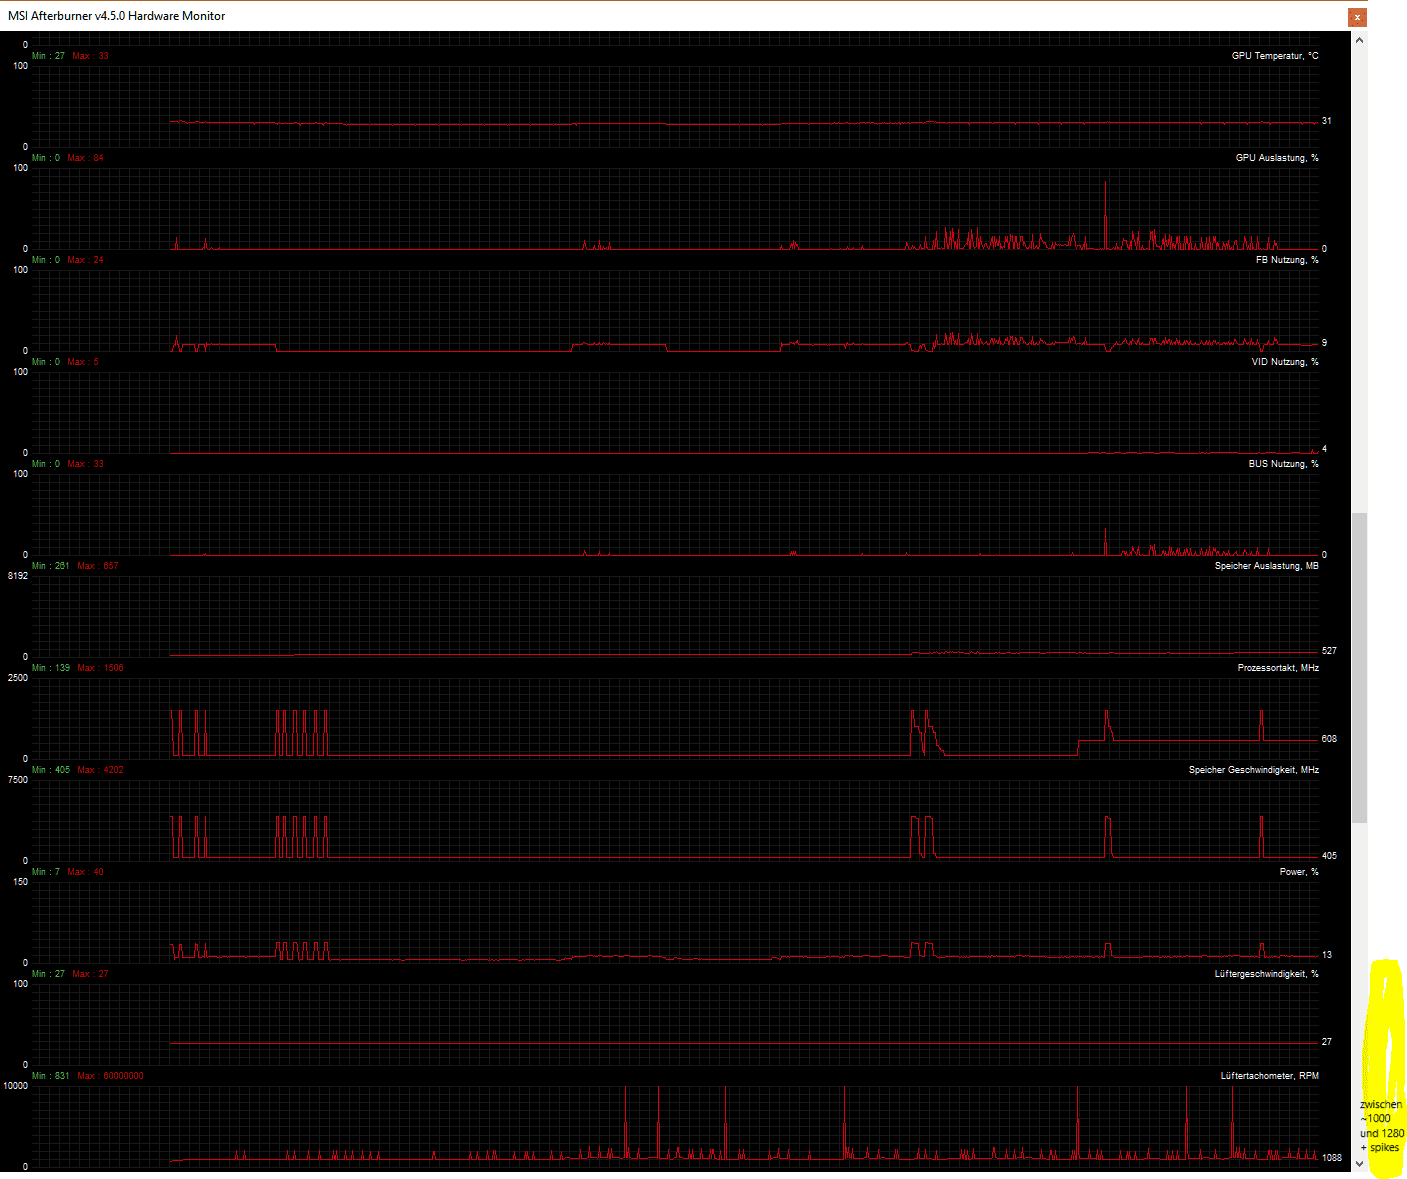Click Max : 1506 in the Prozessortakt graph

click(x=100, y=668)
